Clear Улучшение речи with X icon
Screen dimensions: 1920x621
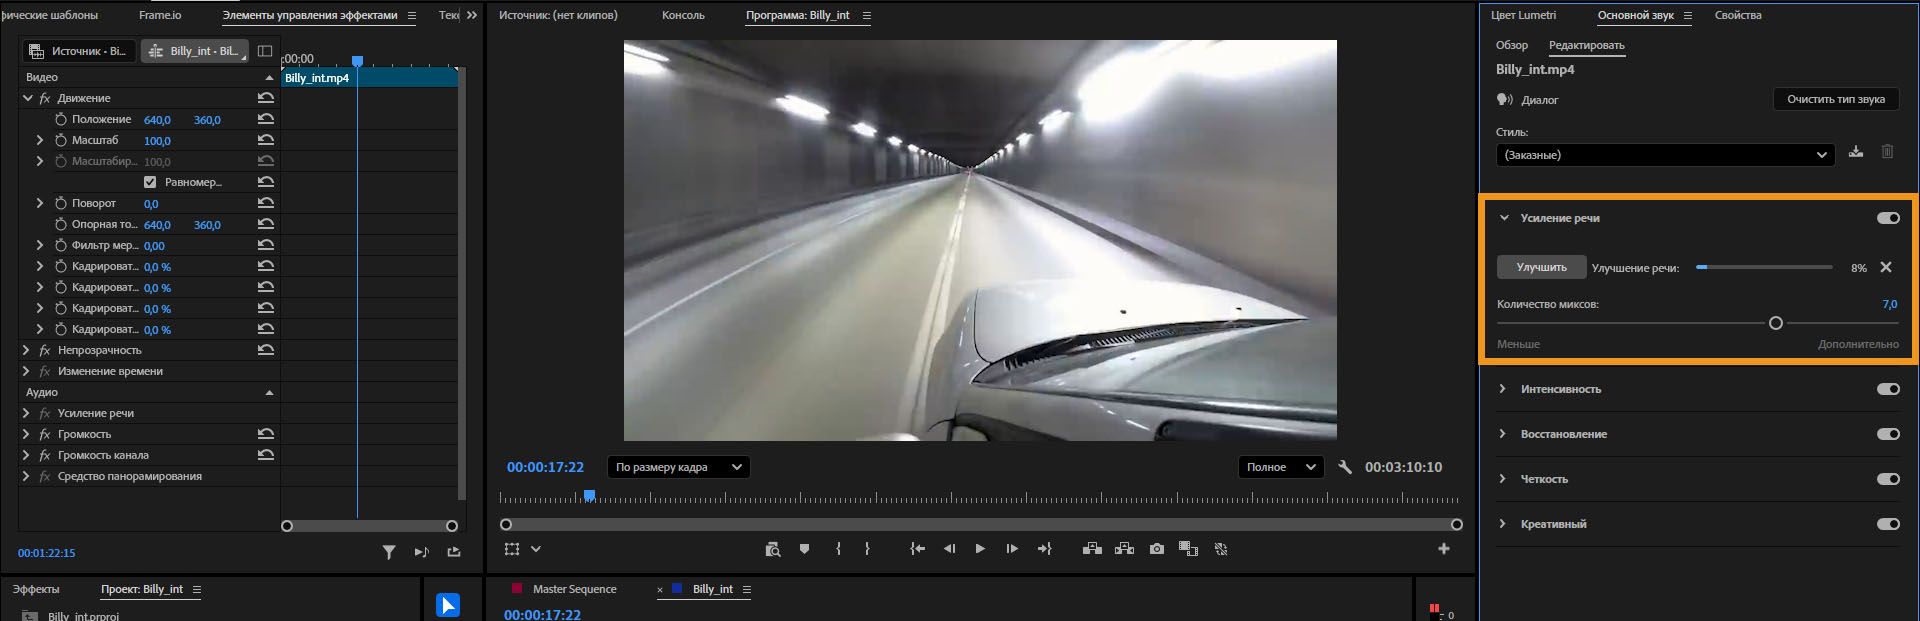pyautogui.click(x=1886, y=267)
